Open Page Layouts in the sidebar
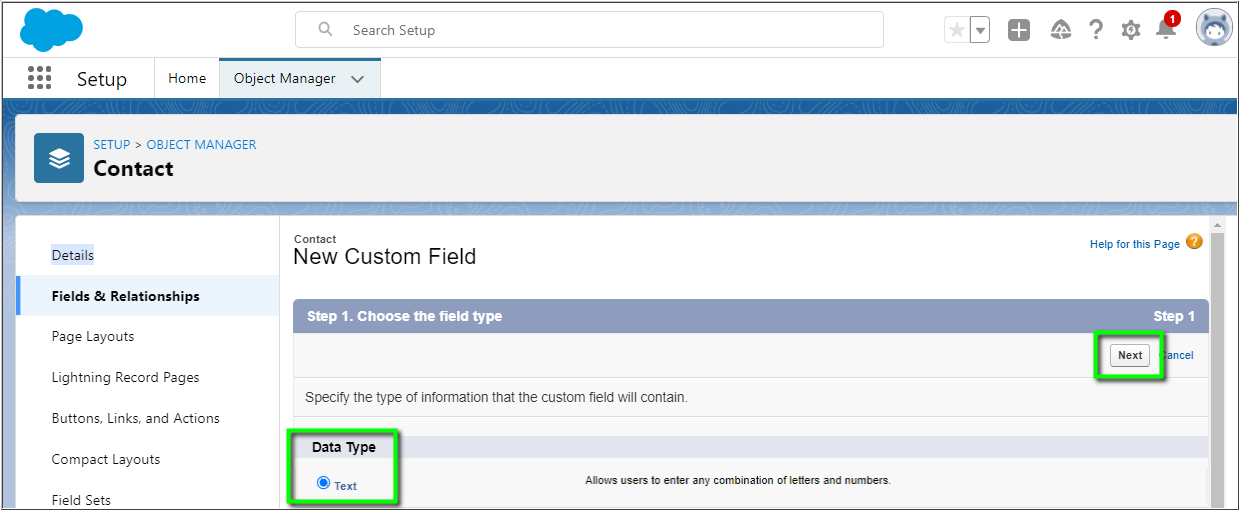The image size is (1239, 510). coord(93,337)
